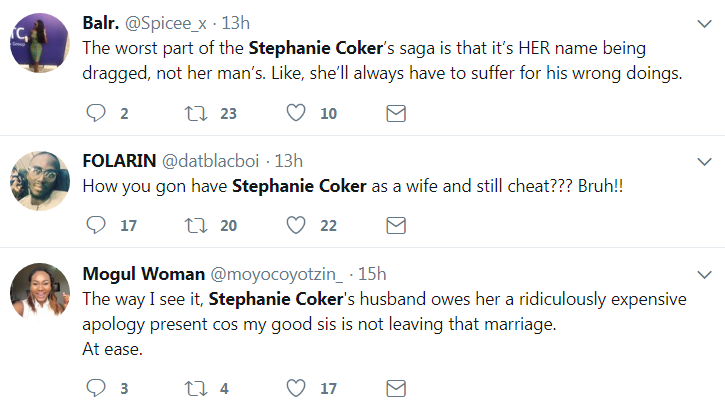Image resolution: width=725 pixels, height=405 pixels.
Task: Like FOLARIN's tweet about cheating
Action: pos(296,226)
